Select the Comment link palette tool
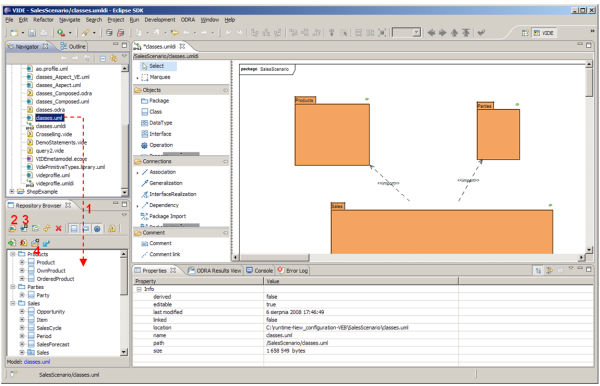 coord(160,254)
